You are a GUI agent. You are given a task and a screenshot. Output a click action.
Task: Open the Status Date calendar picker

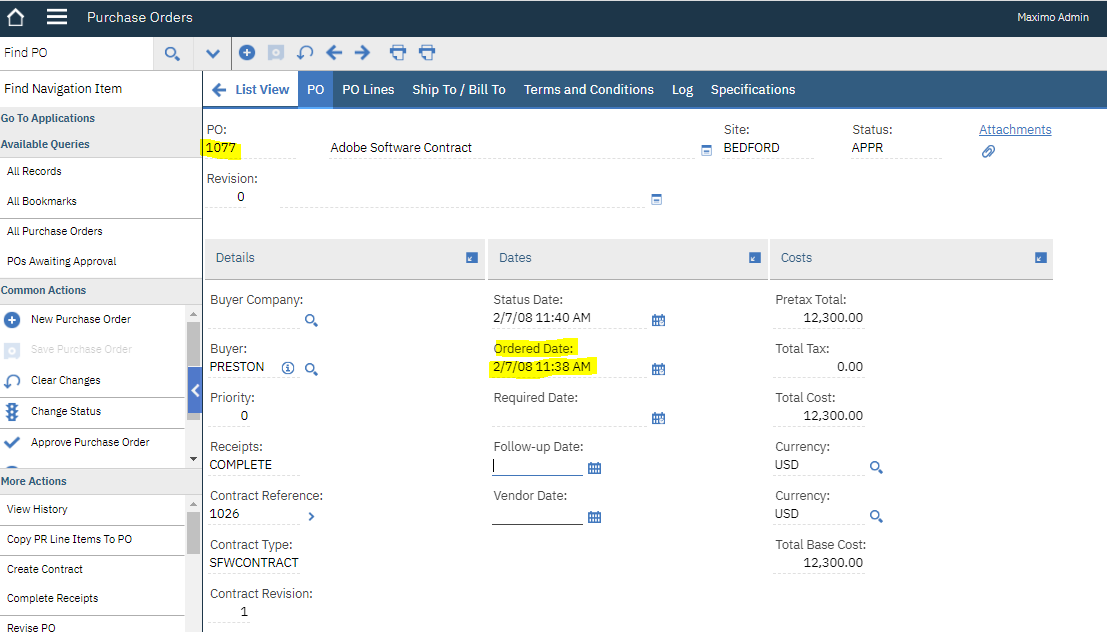point(658,320)
